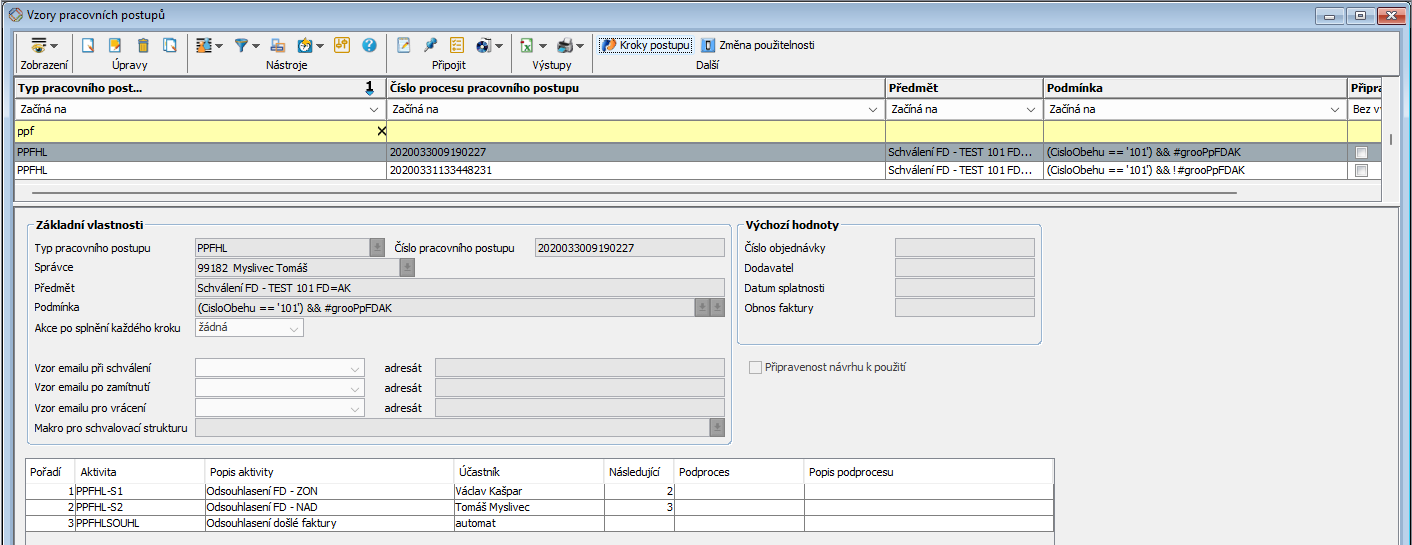Viewport: 1412px width, 545px height.
Task: Click the Excel export icon
Action: coord(526,45)
